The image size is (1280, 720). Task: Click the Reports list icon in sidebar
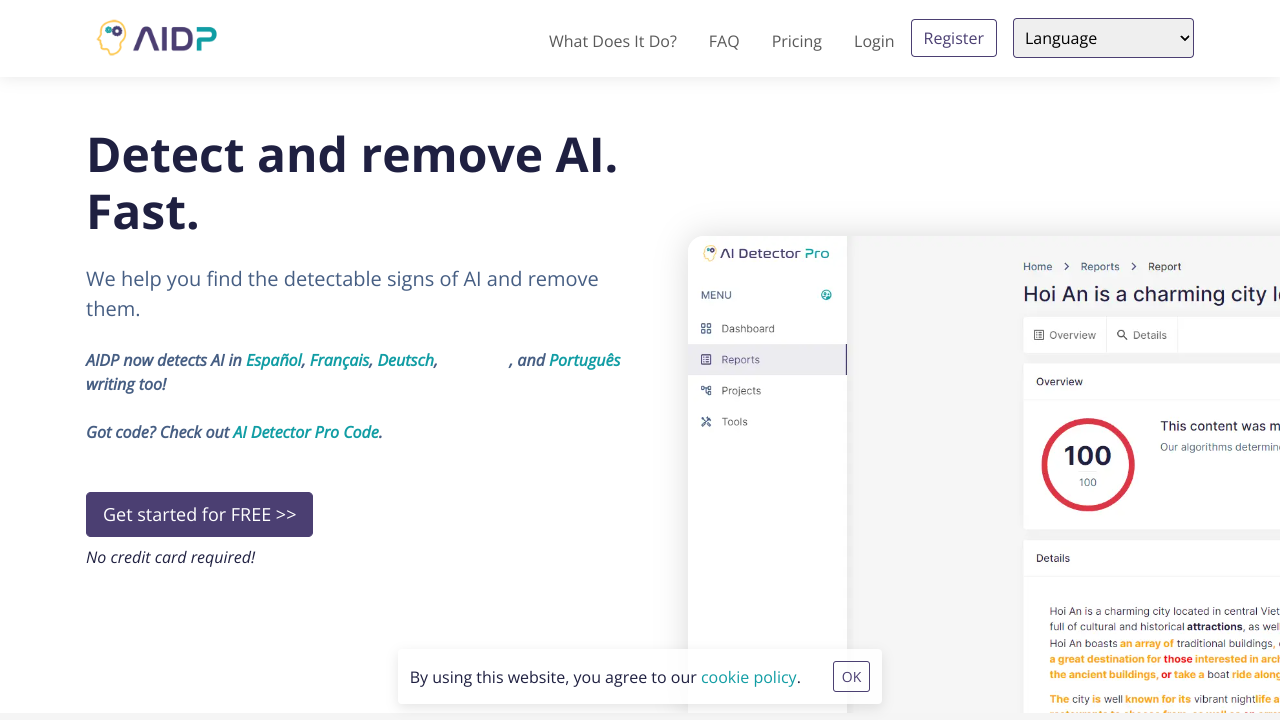click(x=706, y=359)
